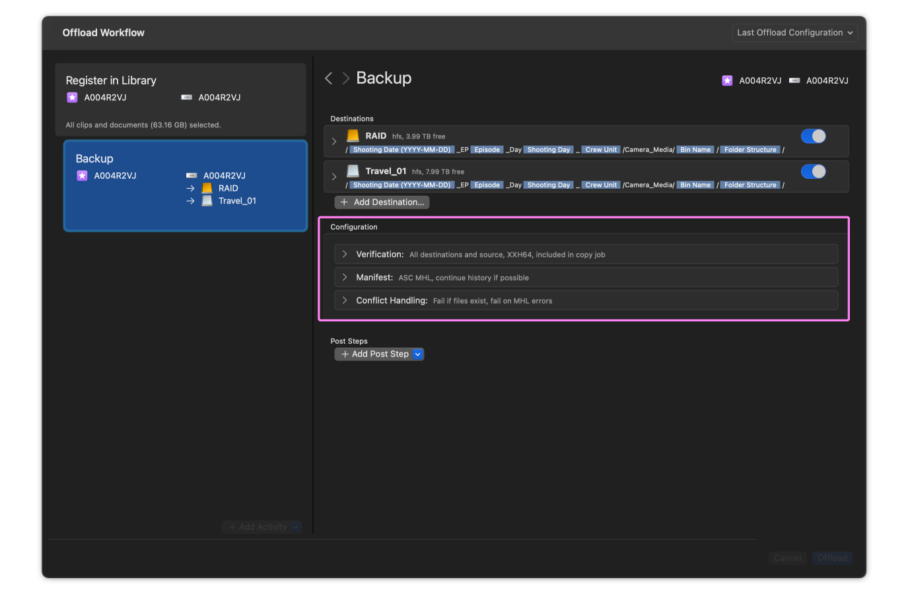Click card icon in Register in Library
908x594 pixels.
[x=186, y=97]
